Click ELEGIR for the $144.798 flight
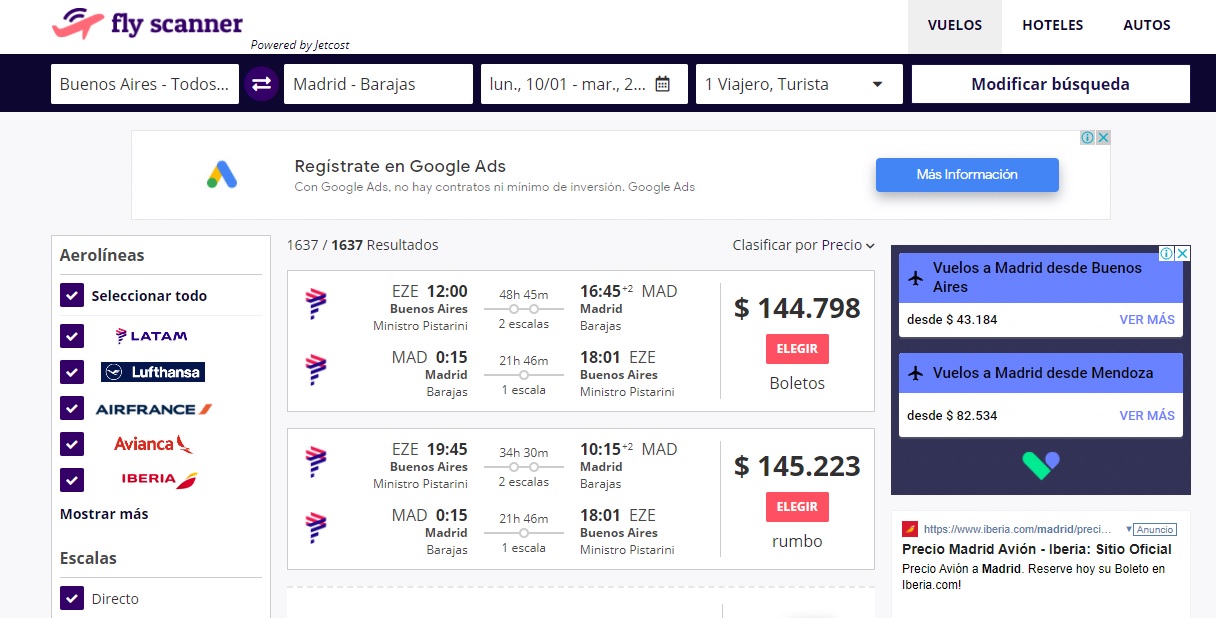This screenshot has height=618, width=1216. point(797,349)
